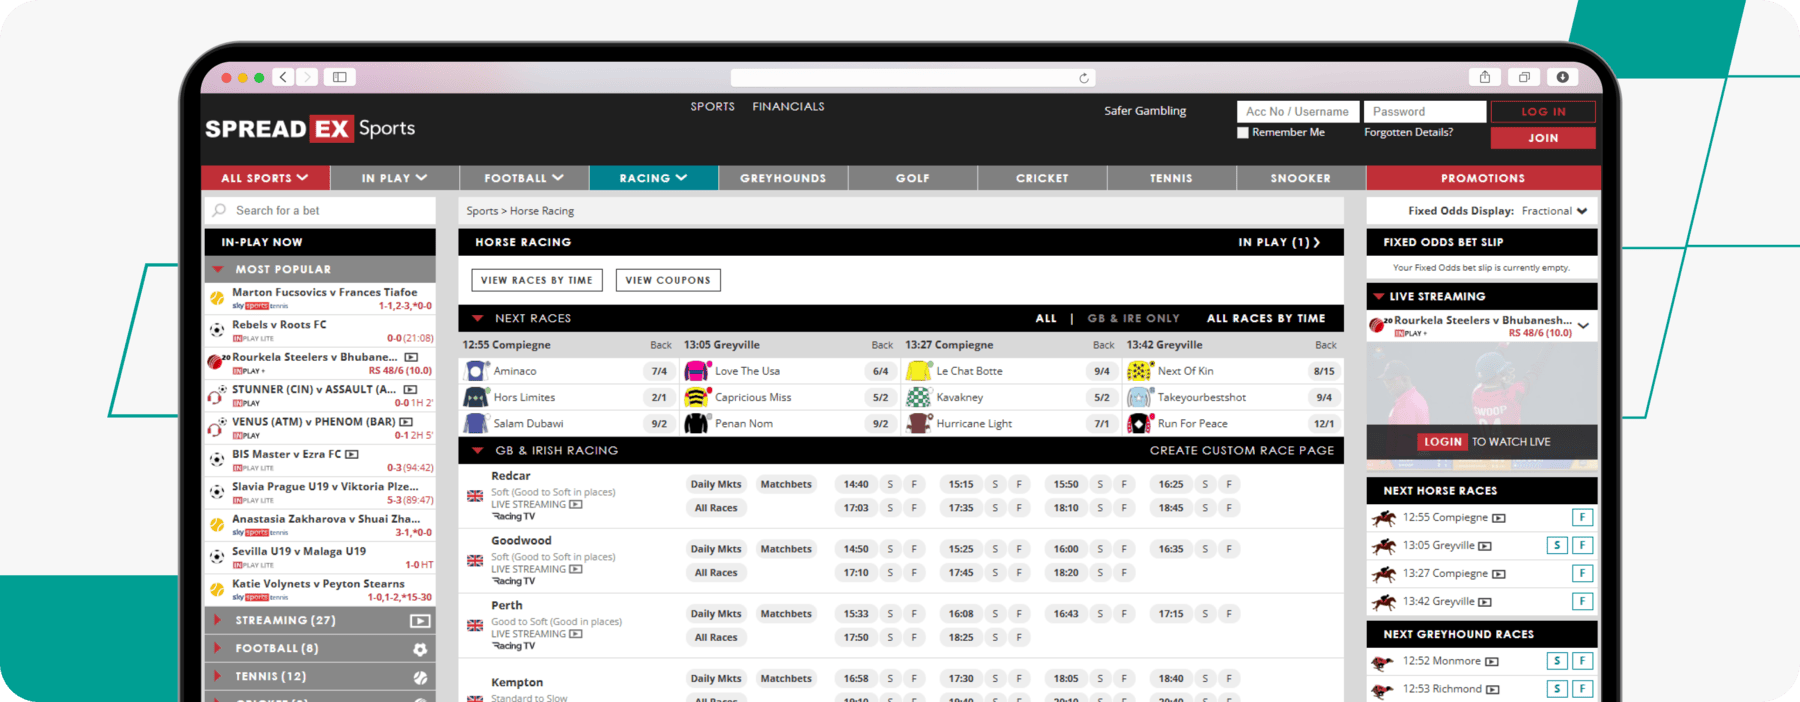Click the UK flag beside Goodwood
1800x702 pixels.
click(475, 561)
